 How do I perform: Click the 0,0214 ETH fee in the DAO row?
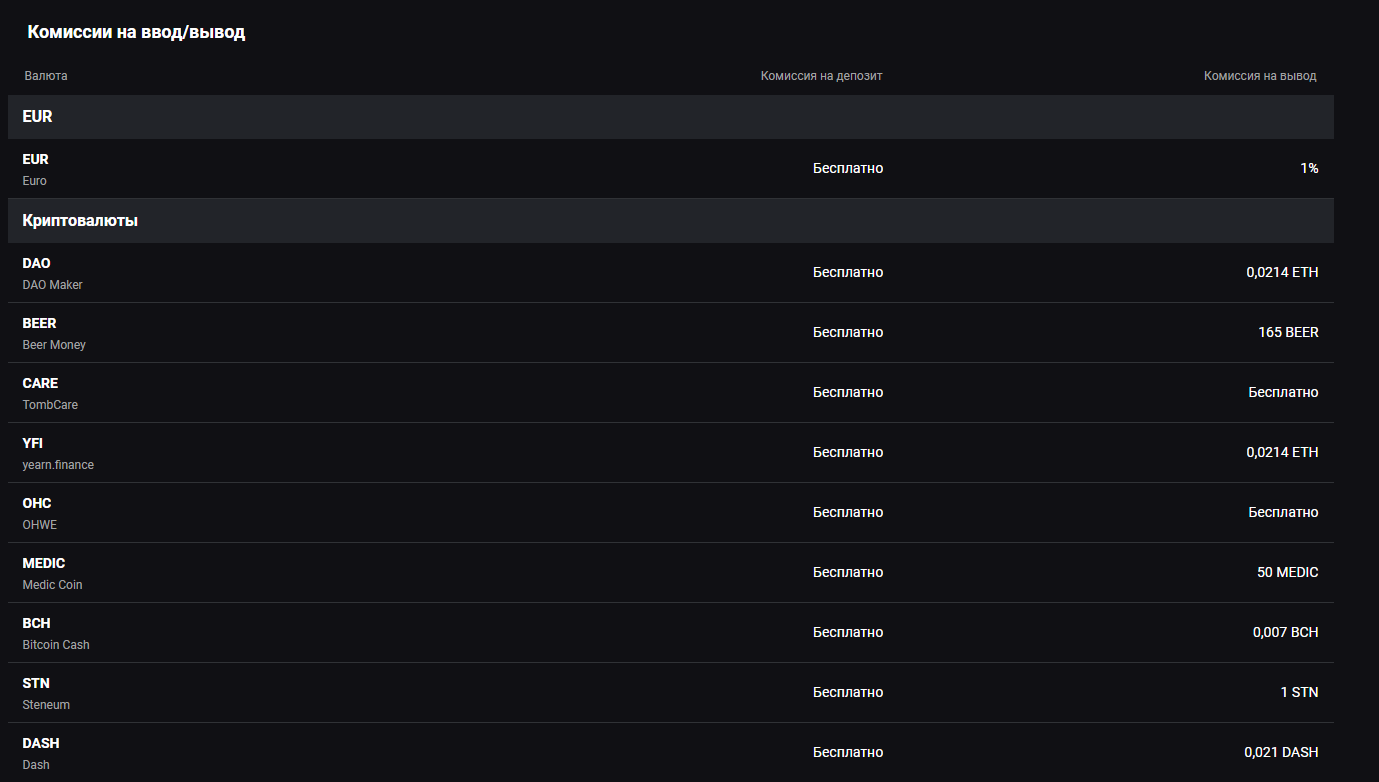1282,272
